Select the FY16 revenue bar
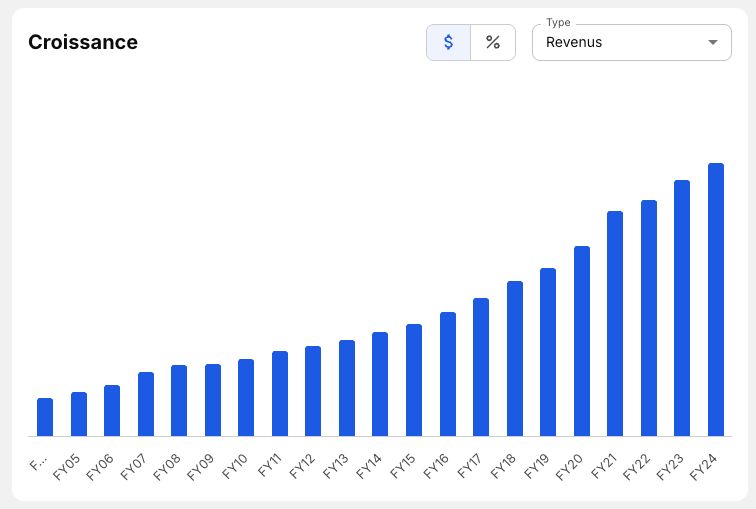756x509 pixels. tap(447, 375)
